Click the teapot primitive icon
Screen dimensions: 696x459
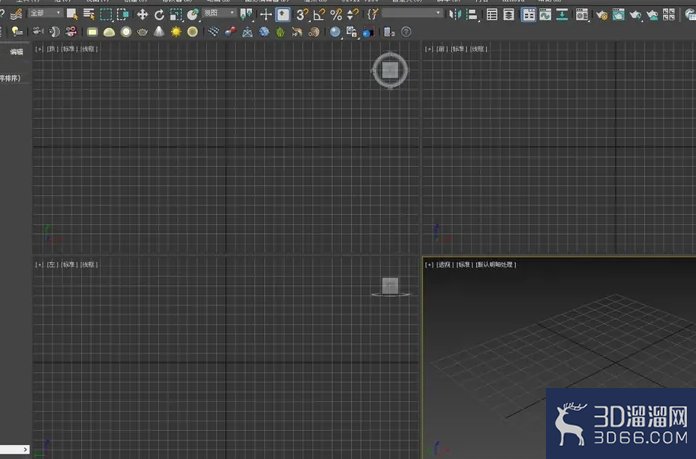[x=142, y=32]
